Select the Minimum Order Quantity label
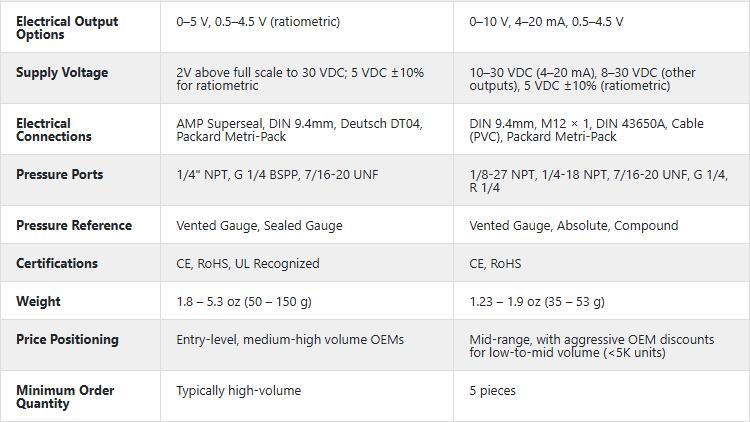The image size is (750, 422). (x=65, y=396)
